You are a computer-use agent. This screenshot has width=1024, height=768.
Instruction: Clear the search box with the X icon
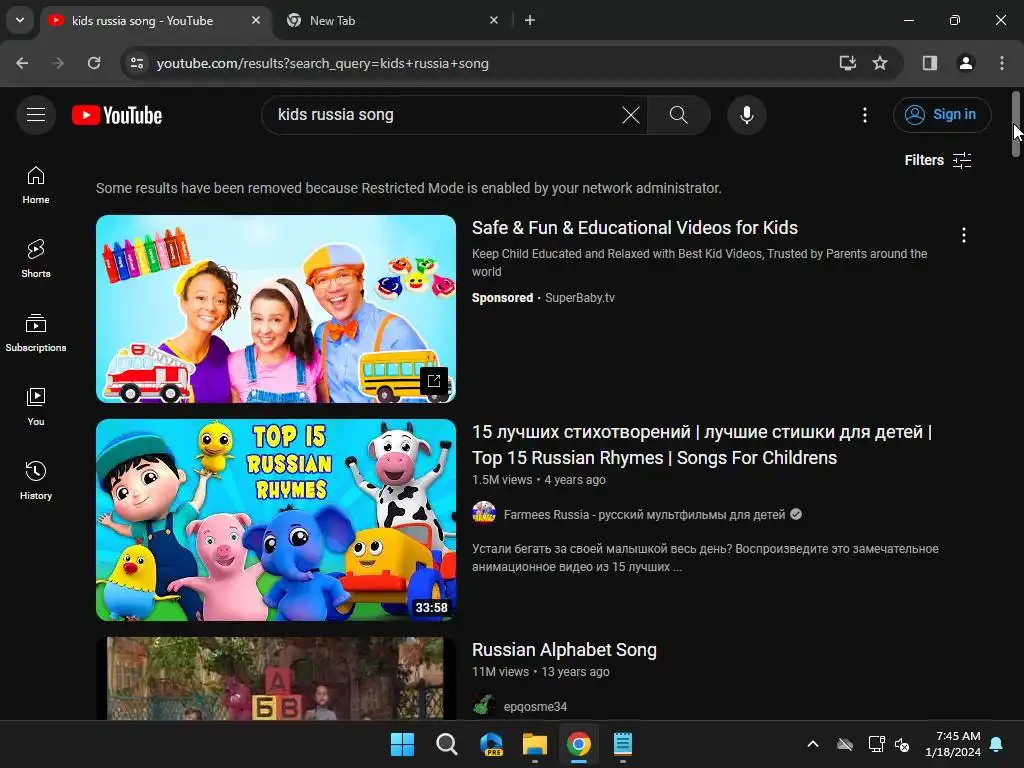631,115
